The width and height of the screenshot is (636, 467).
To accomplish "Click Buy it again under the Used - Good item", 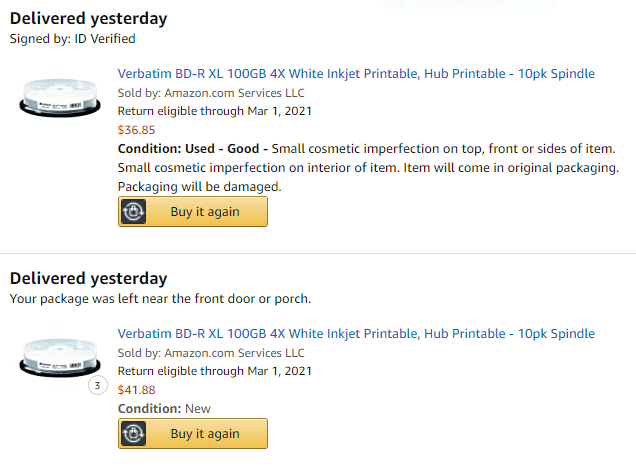I will (x=193, y=211).
